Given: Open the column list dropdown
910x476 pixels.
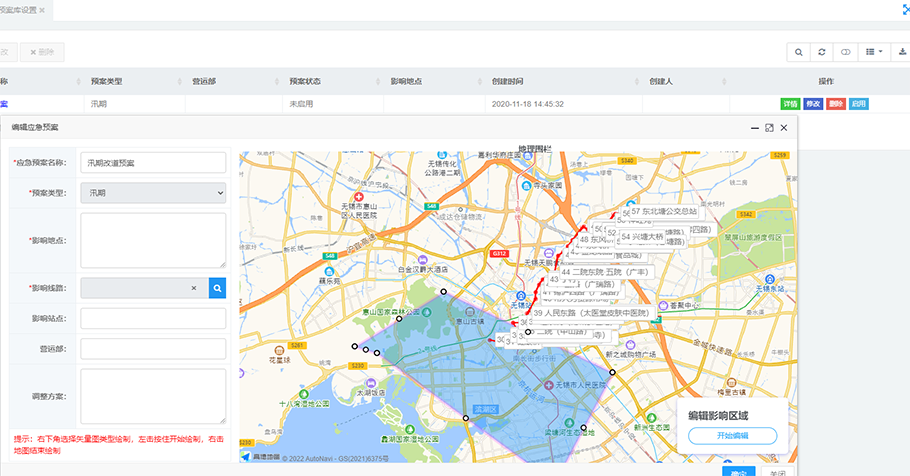Looking at the screenshot, I should (875, 51).
